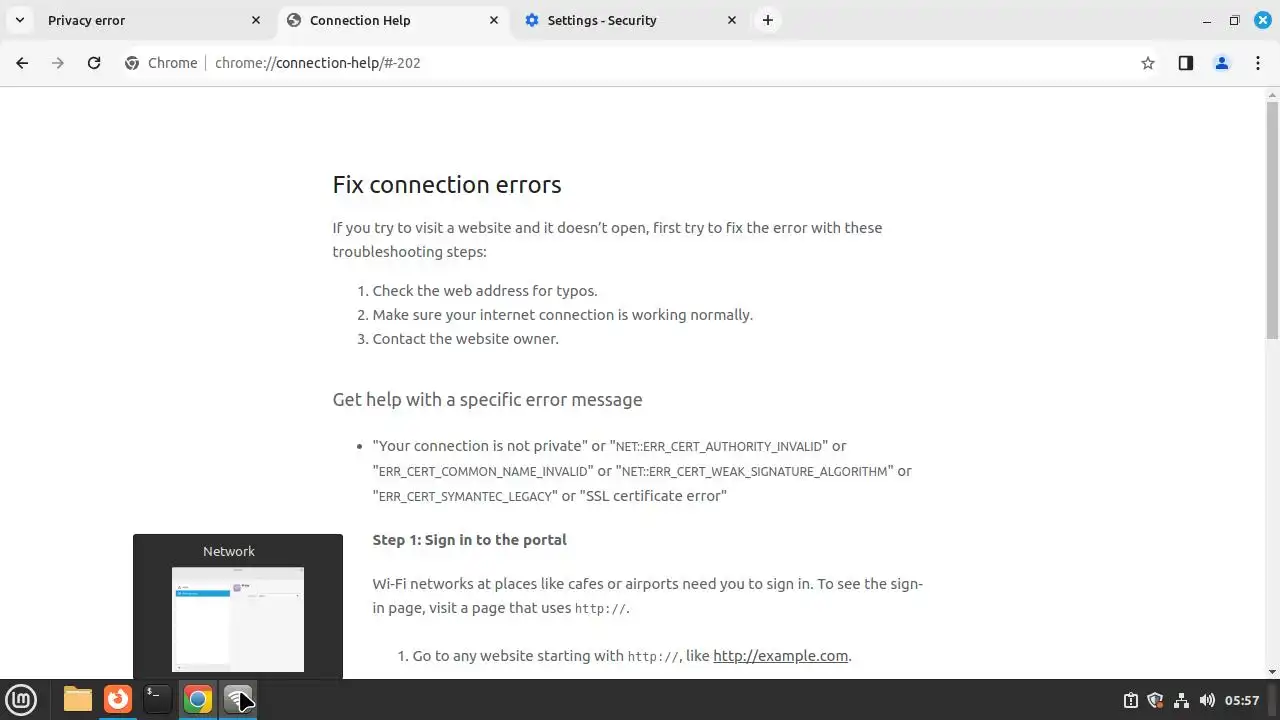Open the Network window thumbnail preview
This screenshot has width=1280, height=720.
click(x=238, y=618)
